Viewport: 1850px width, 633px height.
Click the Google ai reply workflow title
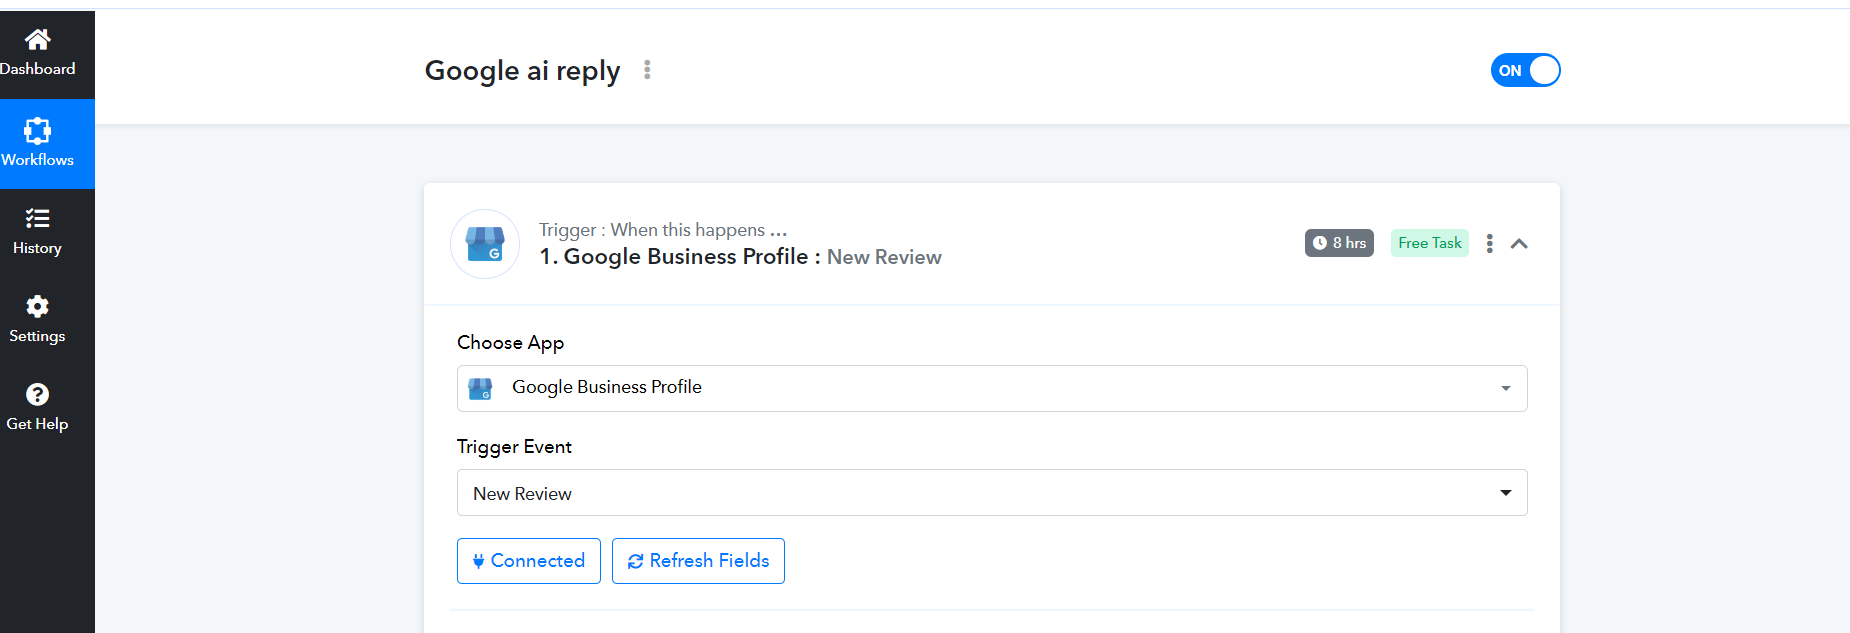[x=522, y=71]
